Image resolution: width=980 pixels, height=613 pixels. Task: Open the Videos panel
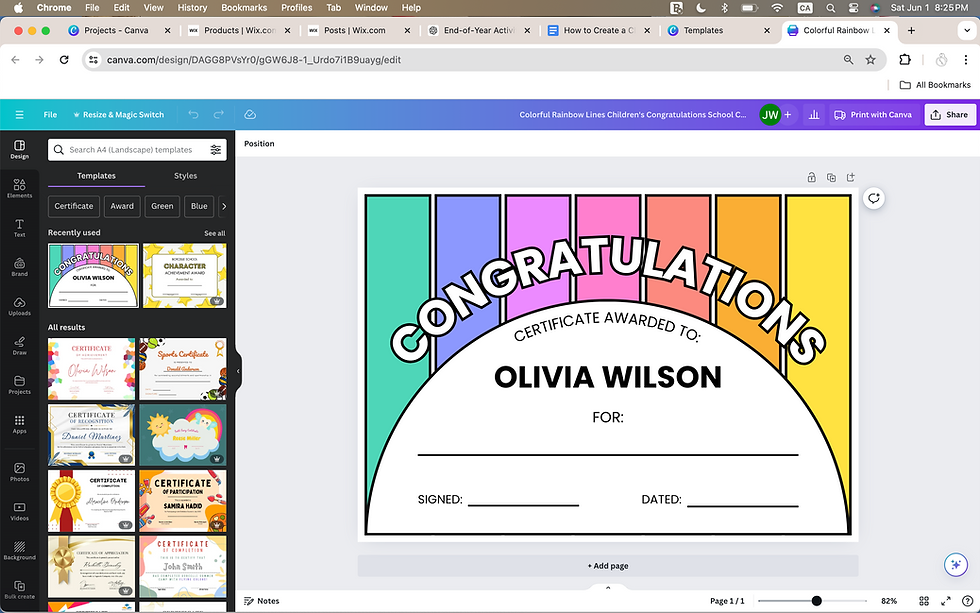pyautogui.click(x=19, y=511)
